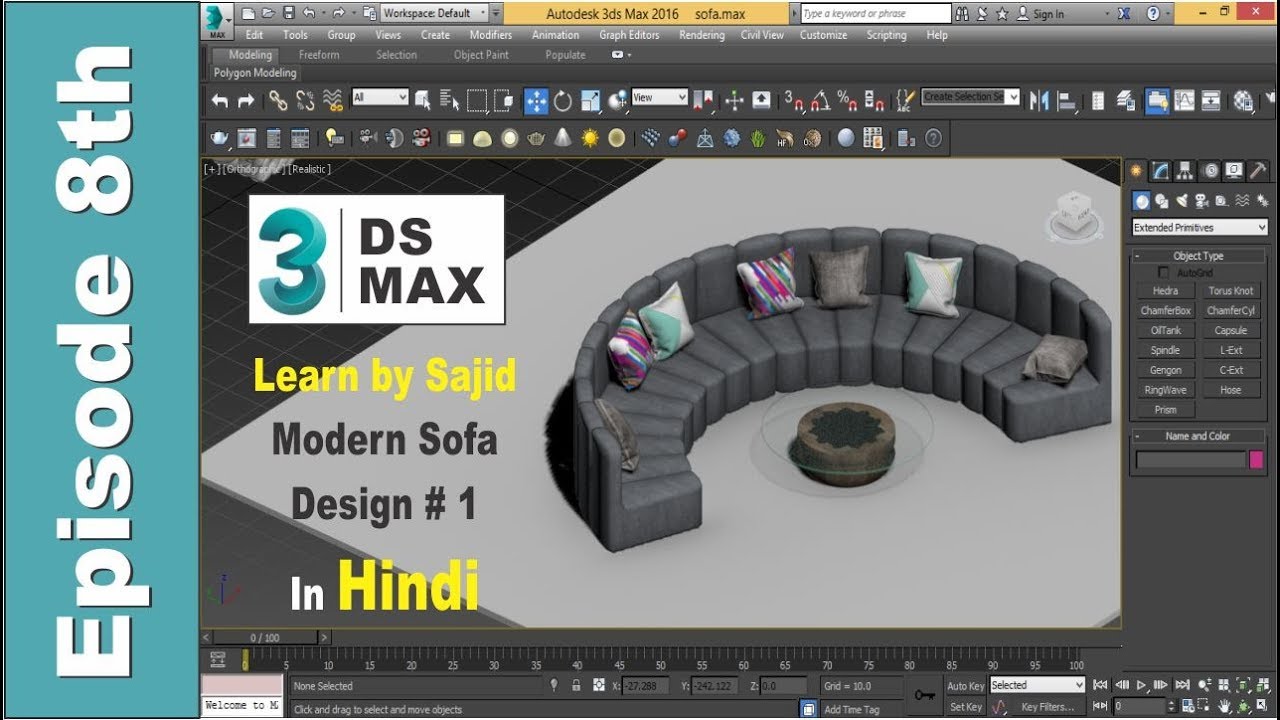Toggle the Set Key mode button
The image size is (1280, 720).
point(965,707)
